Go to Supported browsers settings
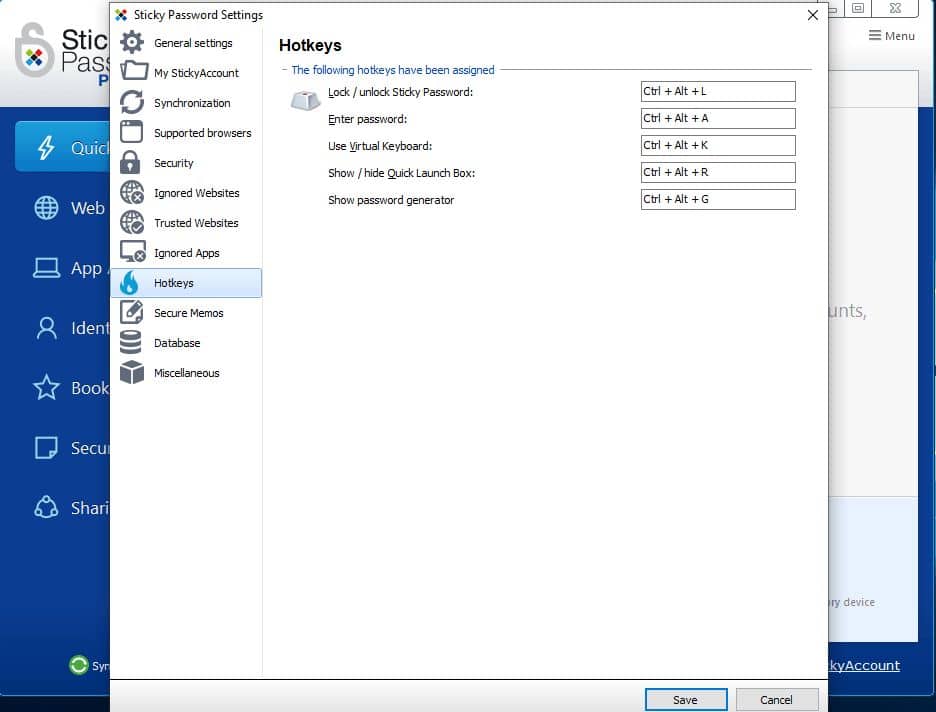The image size is (936, 712). (186, 132)
